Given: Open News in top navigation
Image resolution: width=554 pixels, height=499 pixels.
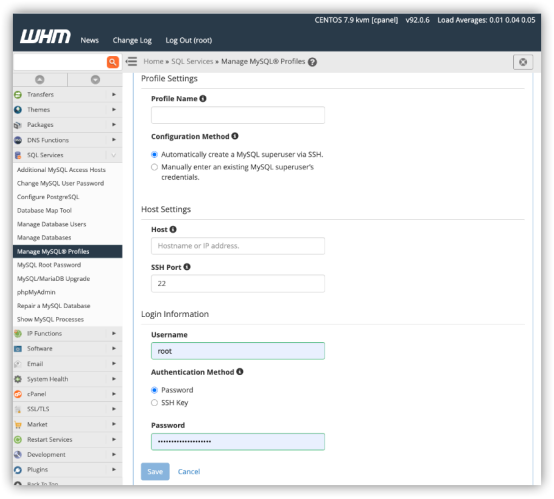Looking at the screenshot, I should click(89, 40).
